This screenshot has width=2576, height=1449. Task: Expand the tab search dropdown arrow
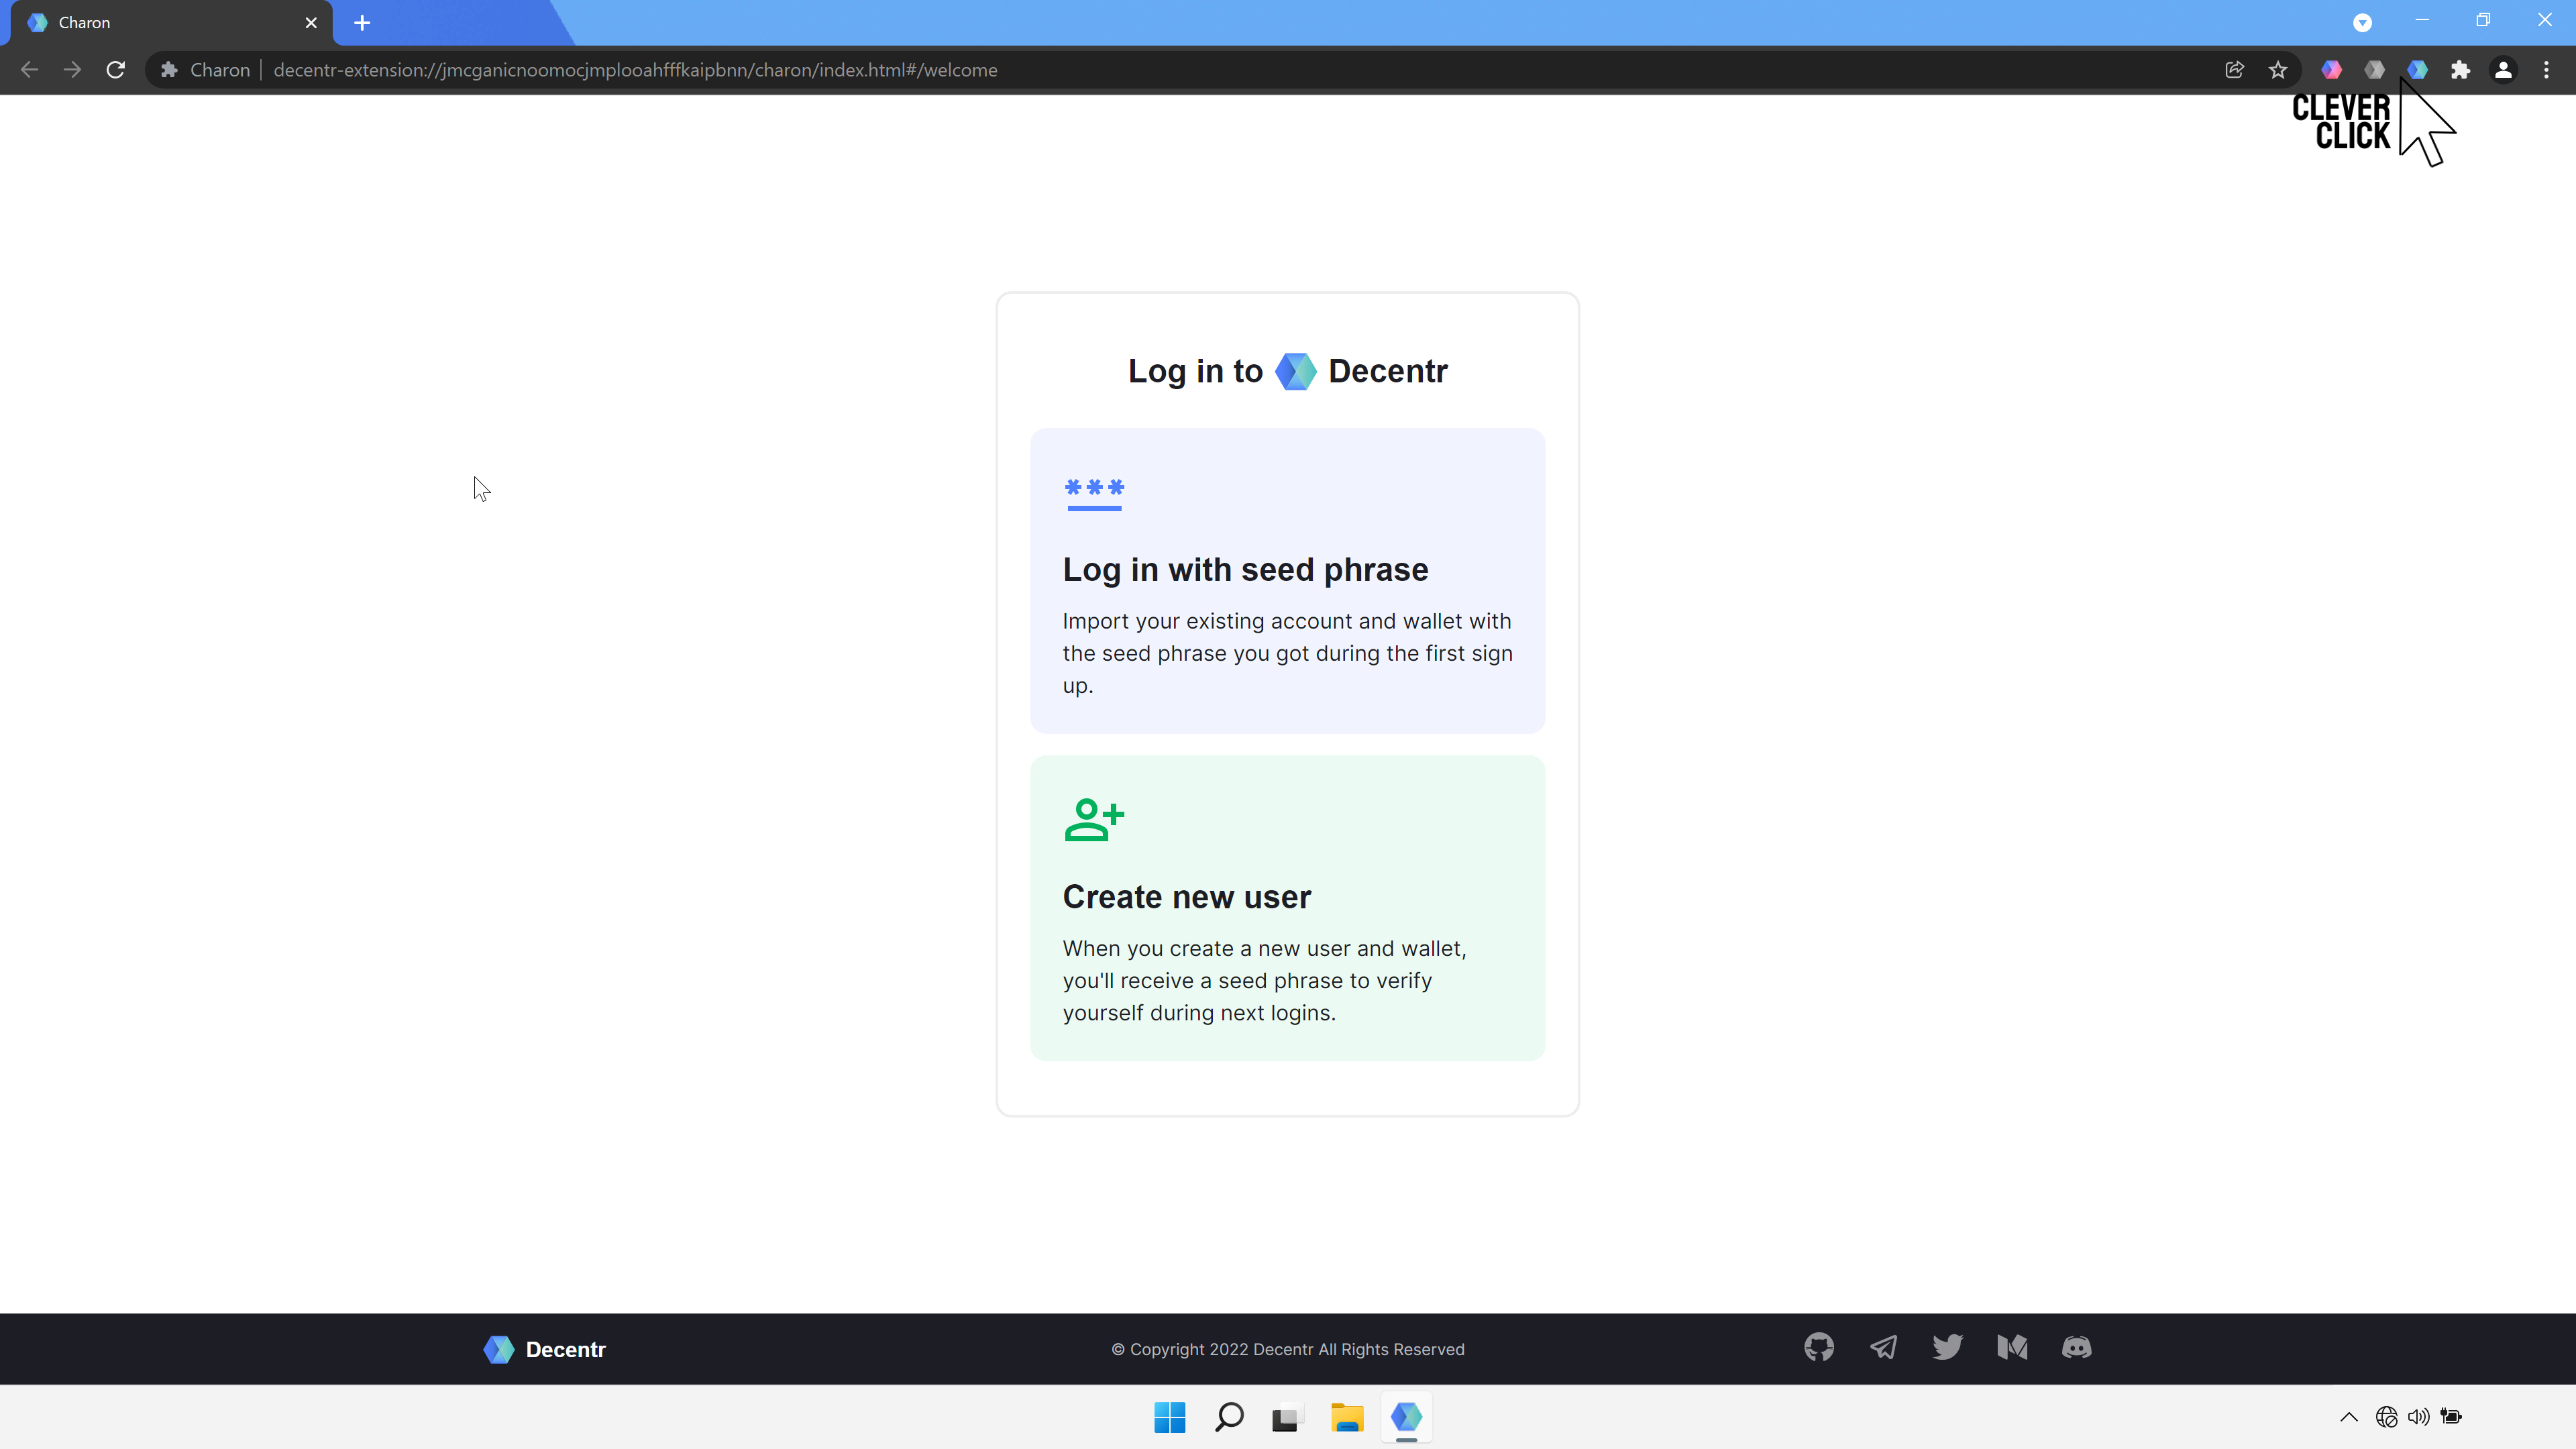pyautogui.click(x=2362, y=22)
